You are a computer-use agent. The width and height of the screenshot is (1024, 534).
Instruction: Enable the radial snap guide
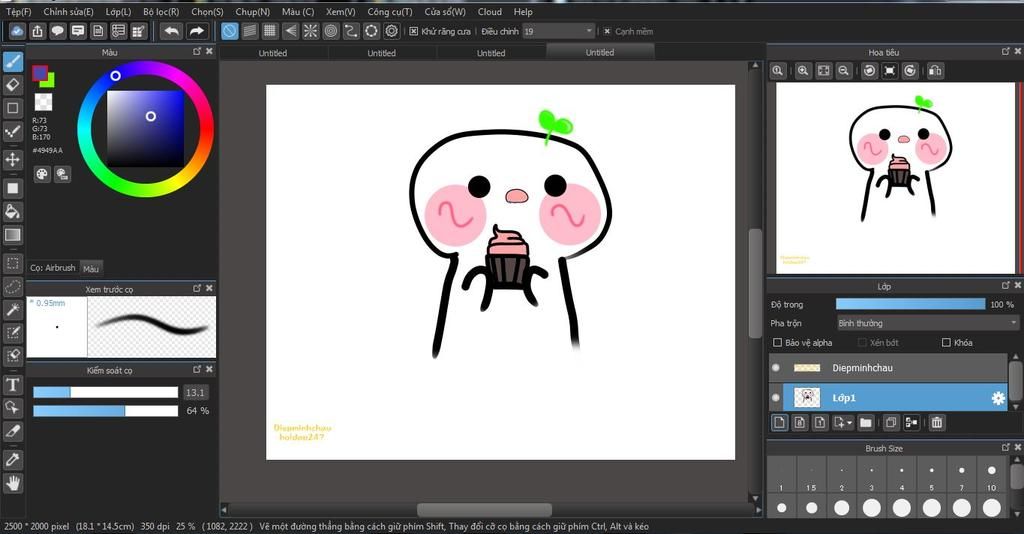click(x=310, y=31)
